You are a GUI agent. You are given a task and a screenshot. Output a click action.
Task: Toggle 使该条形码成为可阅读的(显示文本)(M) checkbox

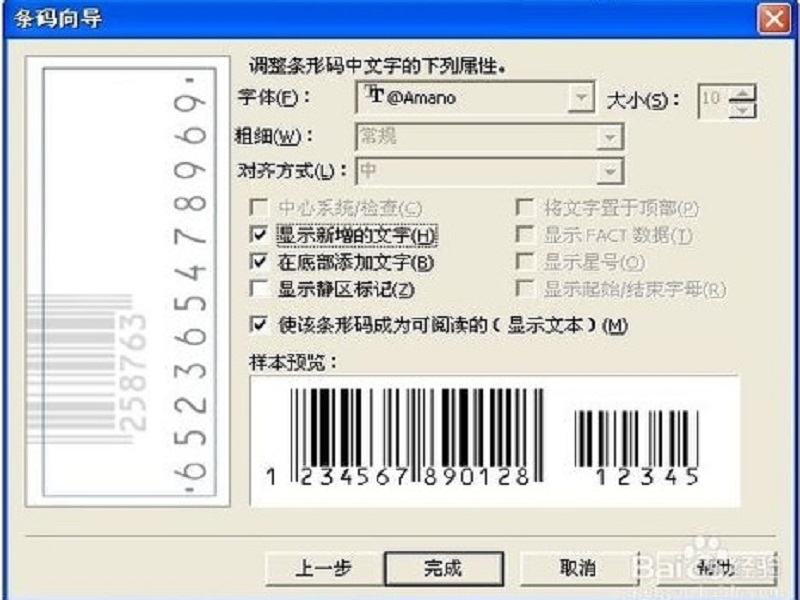pyautogui.click(x=259, y=324)
